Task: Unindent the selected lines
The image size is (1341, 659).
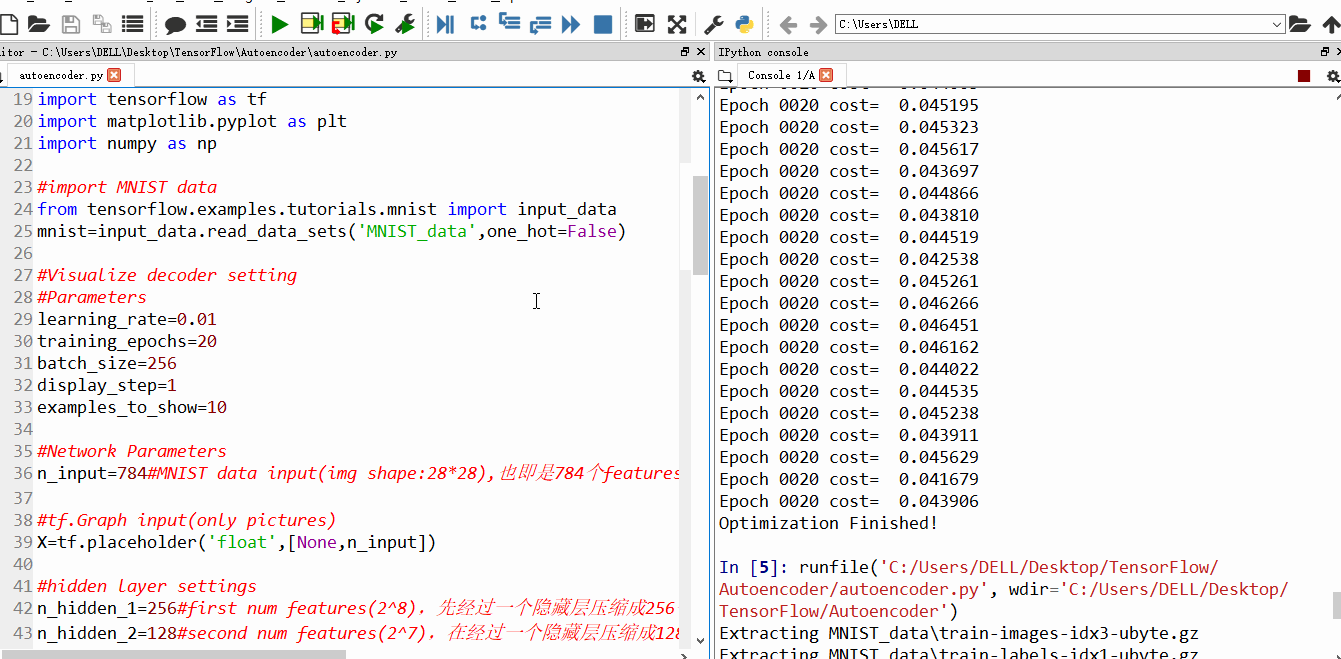Action: [x=206, y=24]
